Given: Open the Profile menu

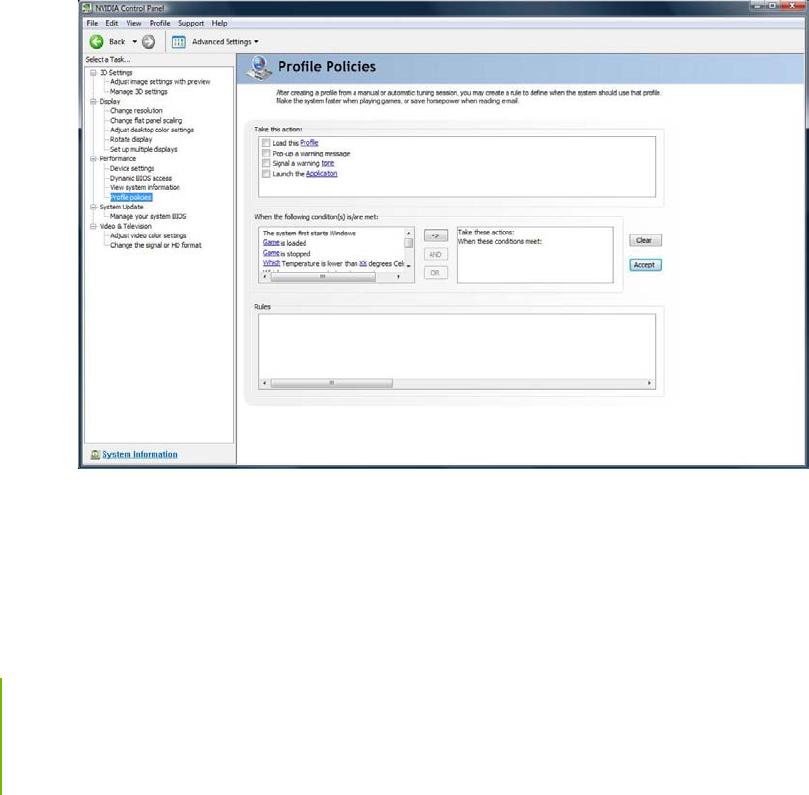Looking at the screenshot, I should click(x=160, y=23).
